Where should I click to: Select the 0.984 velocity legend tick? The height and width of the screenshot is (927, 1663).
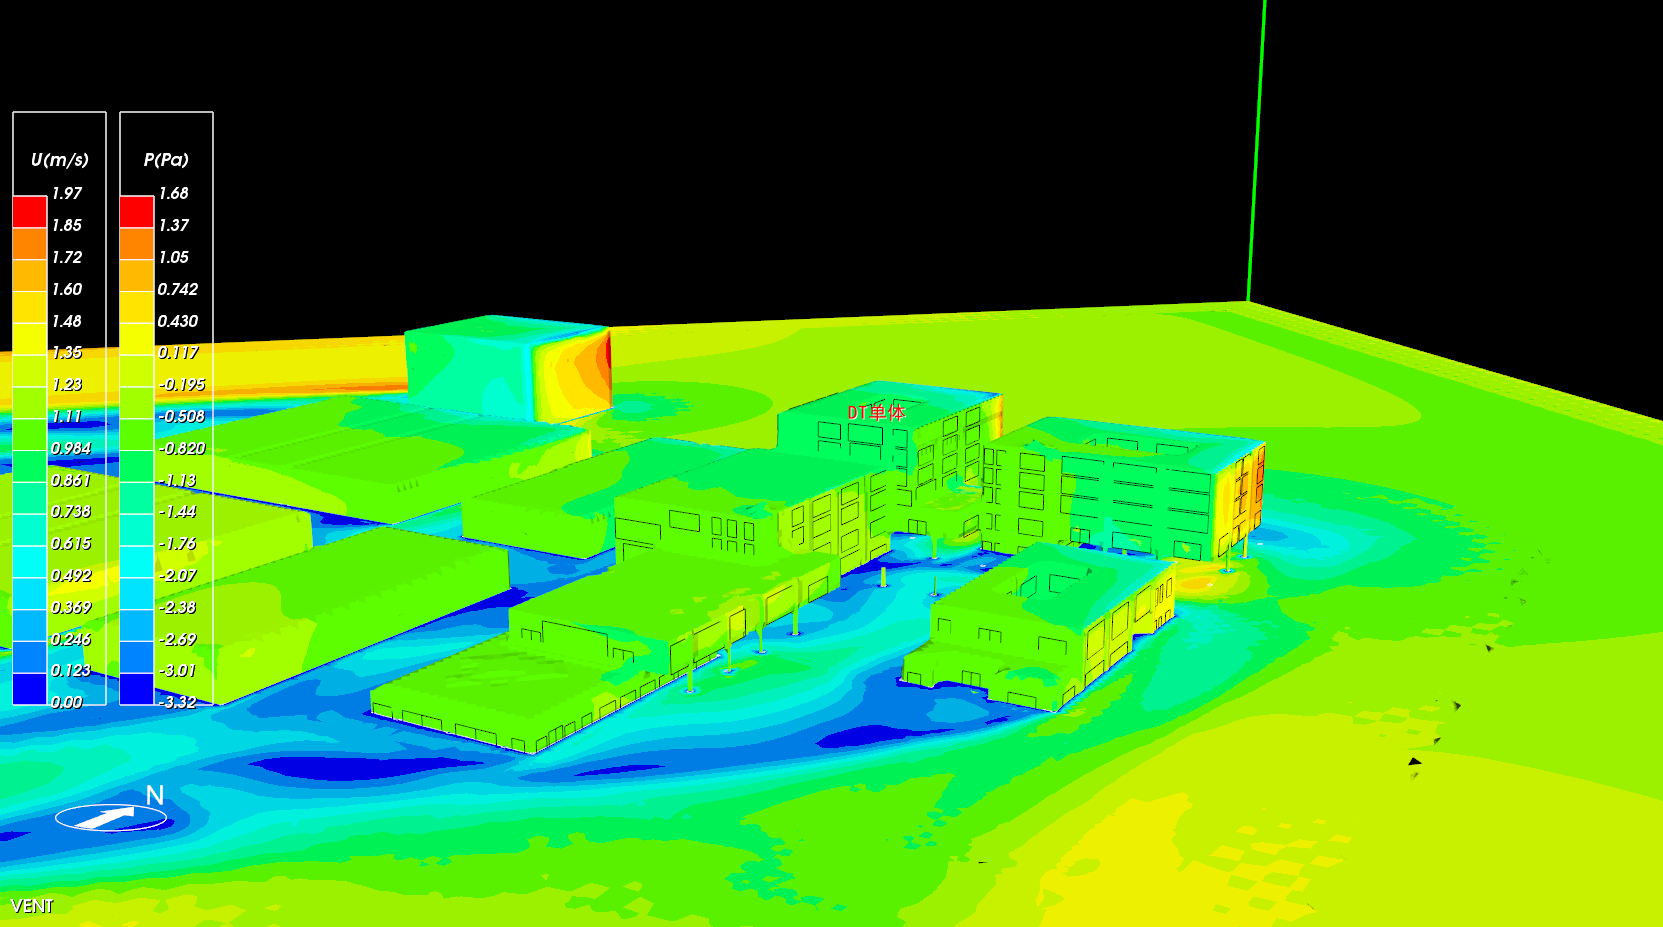(x=71, y=448)
